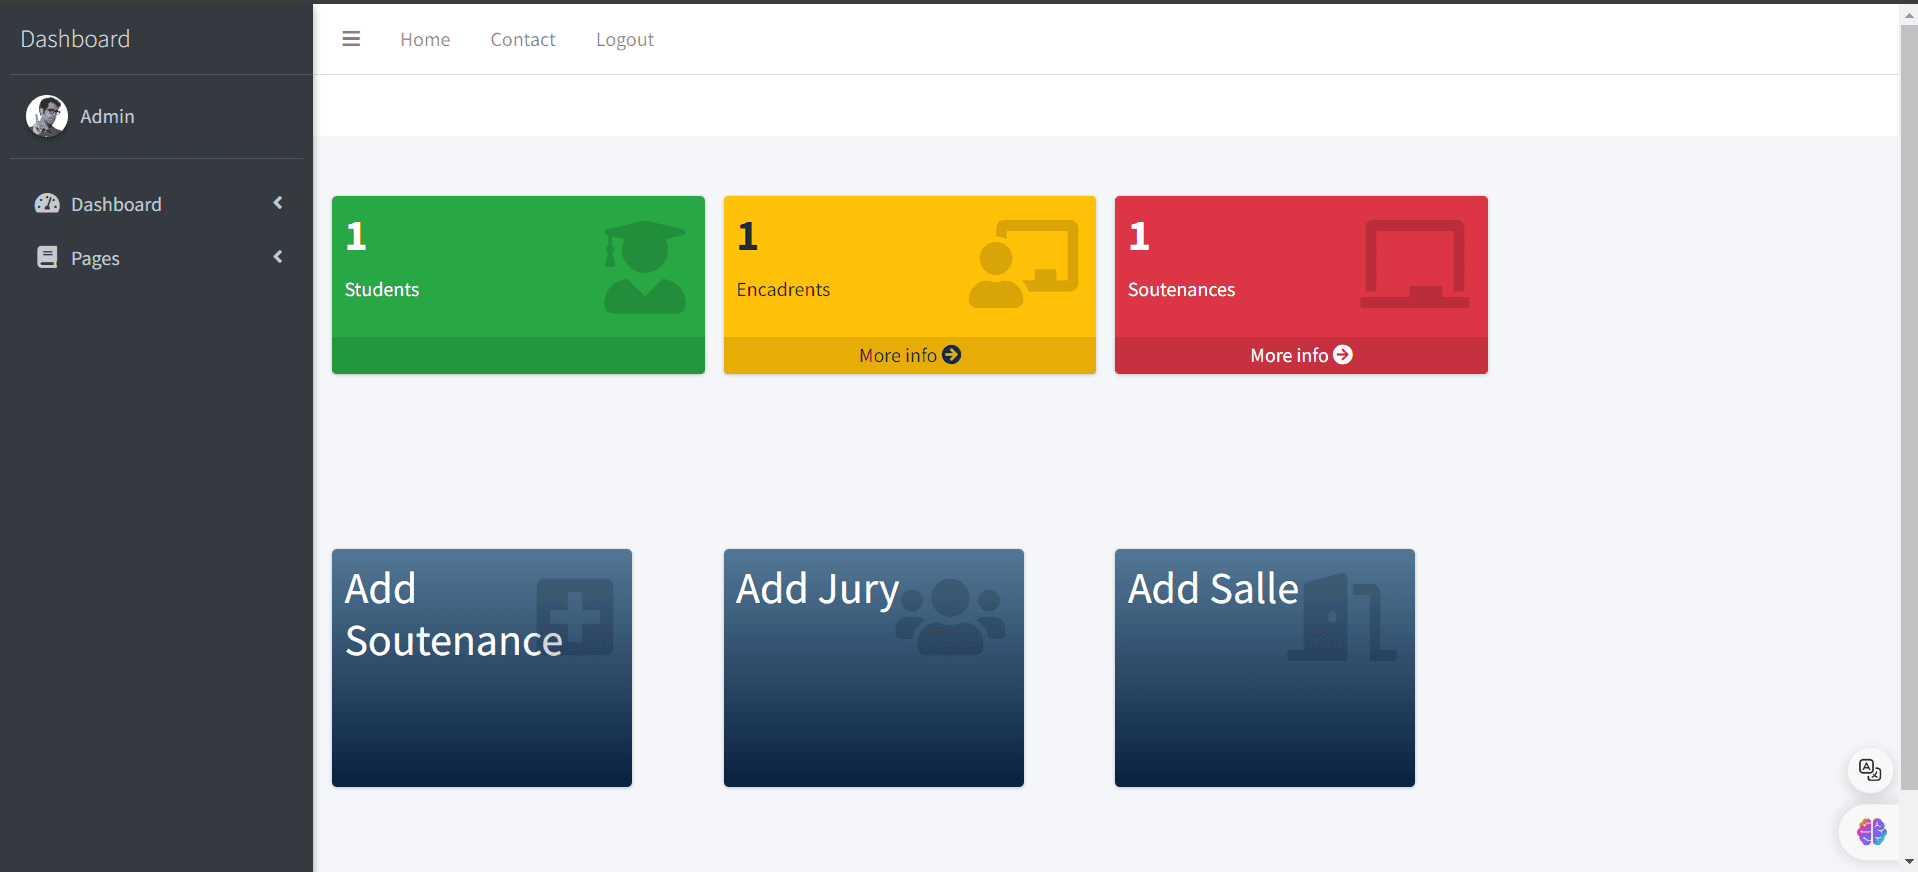Click the Pages book icon in sidebar
Viewport: 1918px width, 872px height.
click(47, 257)
